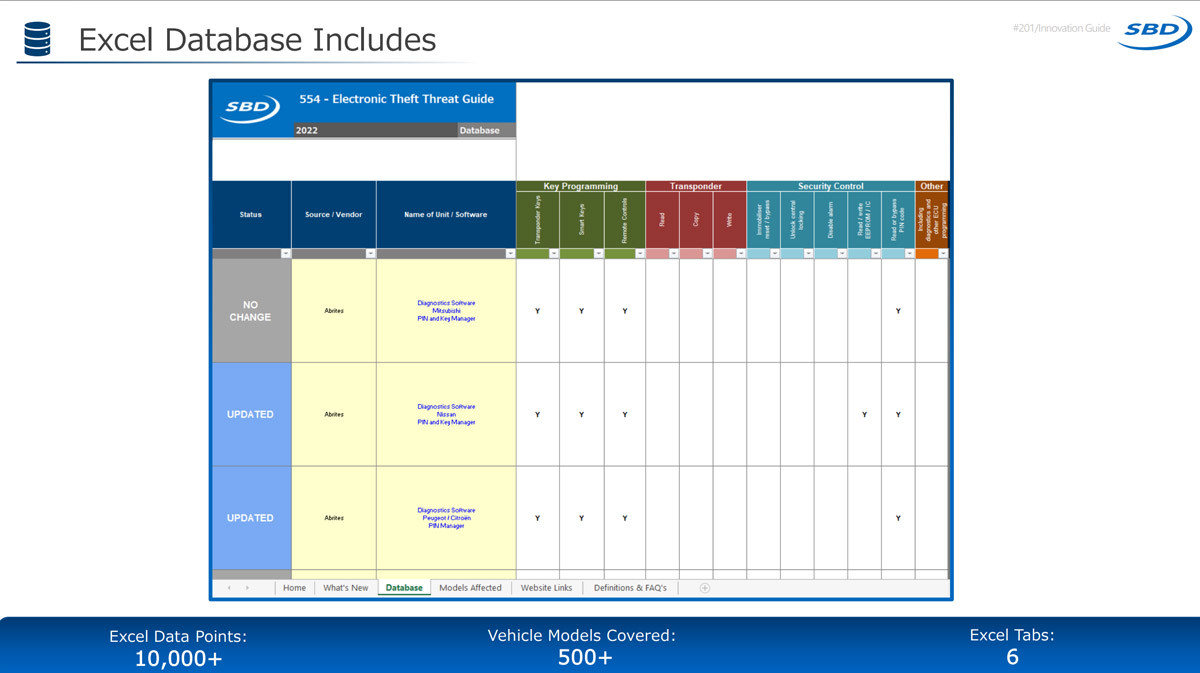
Task: Select Remote Controls Y cell in Peugeot row
Action: 625,518
